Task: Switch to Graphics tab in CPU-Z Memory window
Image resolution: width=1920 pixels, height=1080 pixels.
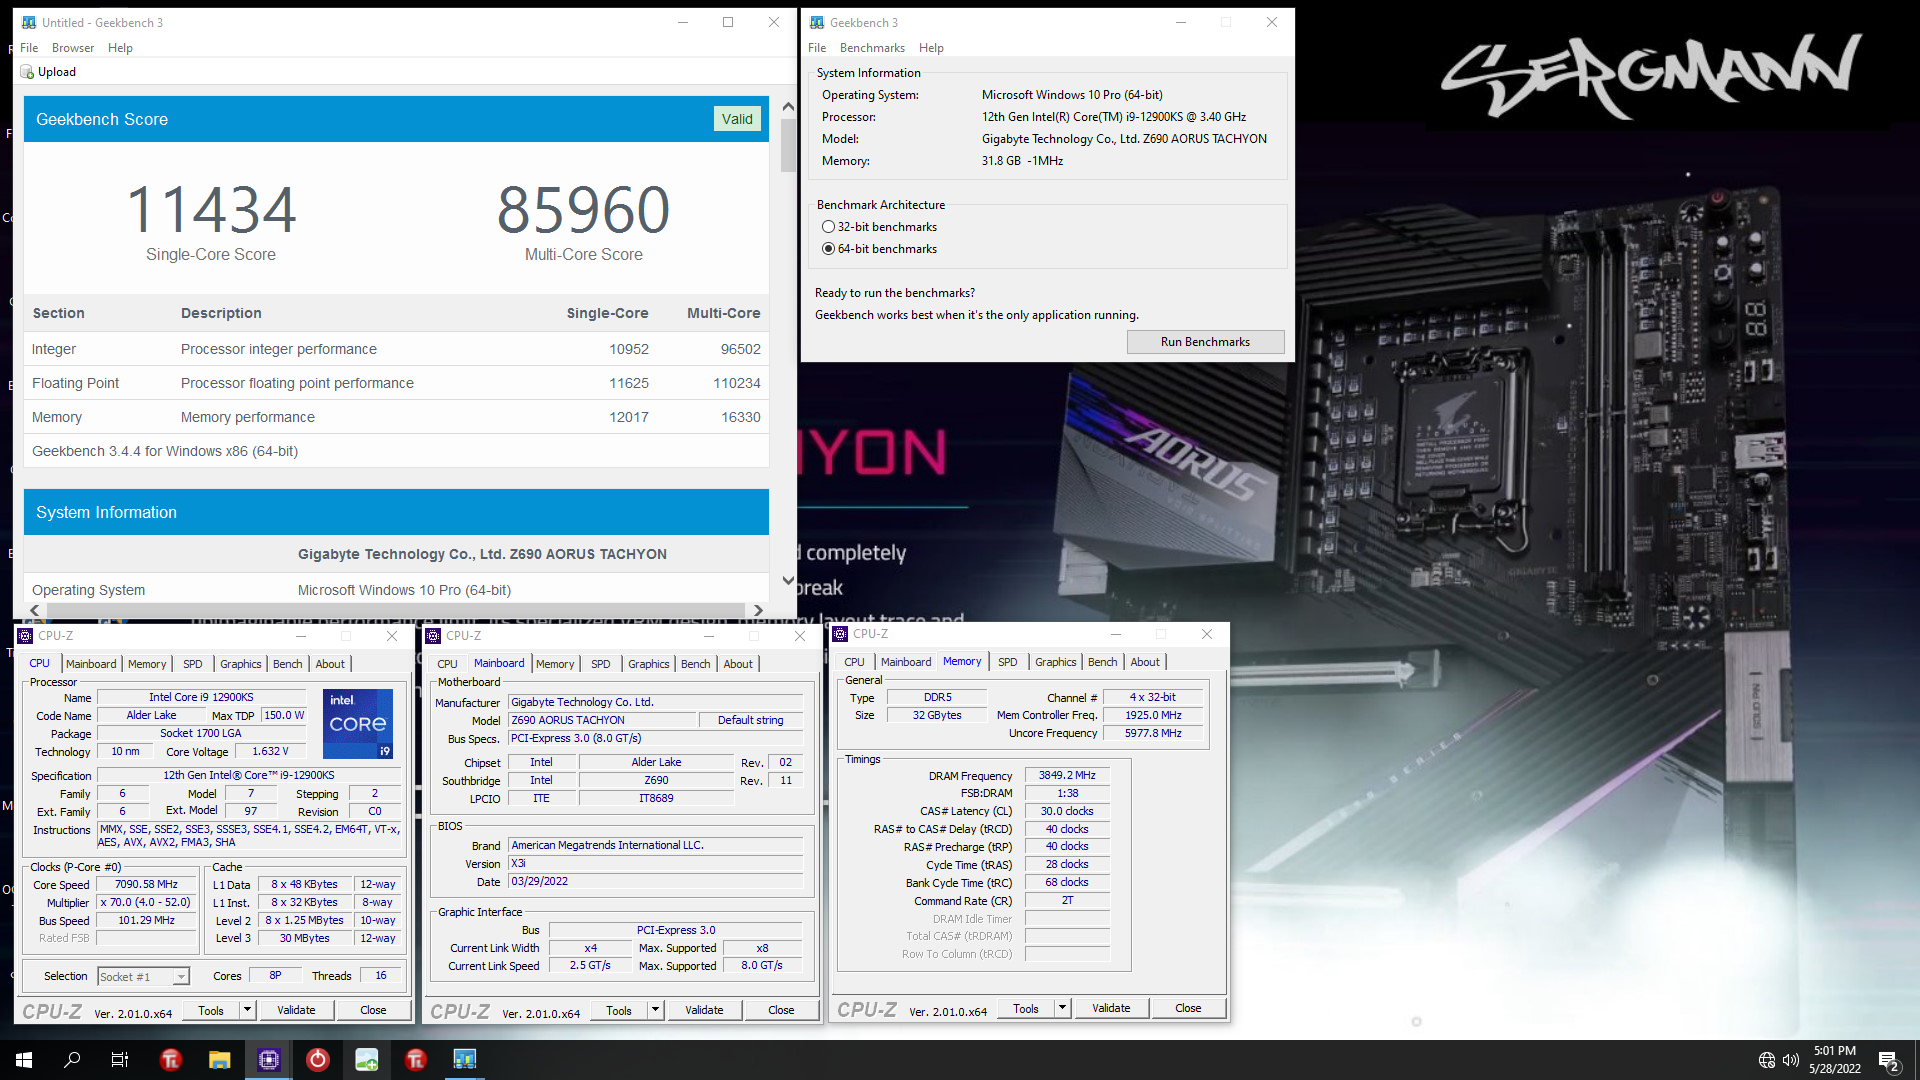Action: pos(1056,662)
